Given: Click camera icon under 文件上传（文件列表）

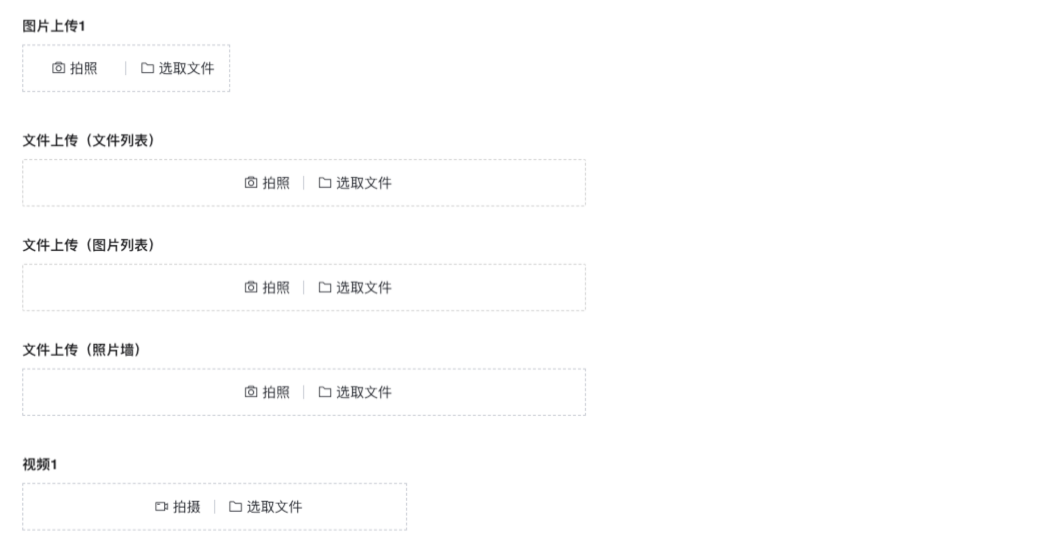Looking at the screenshot, I should (x=251, y=183).
